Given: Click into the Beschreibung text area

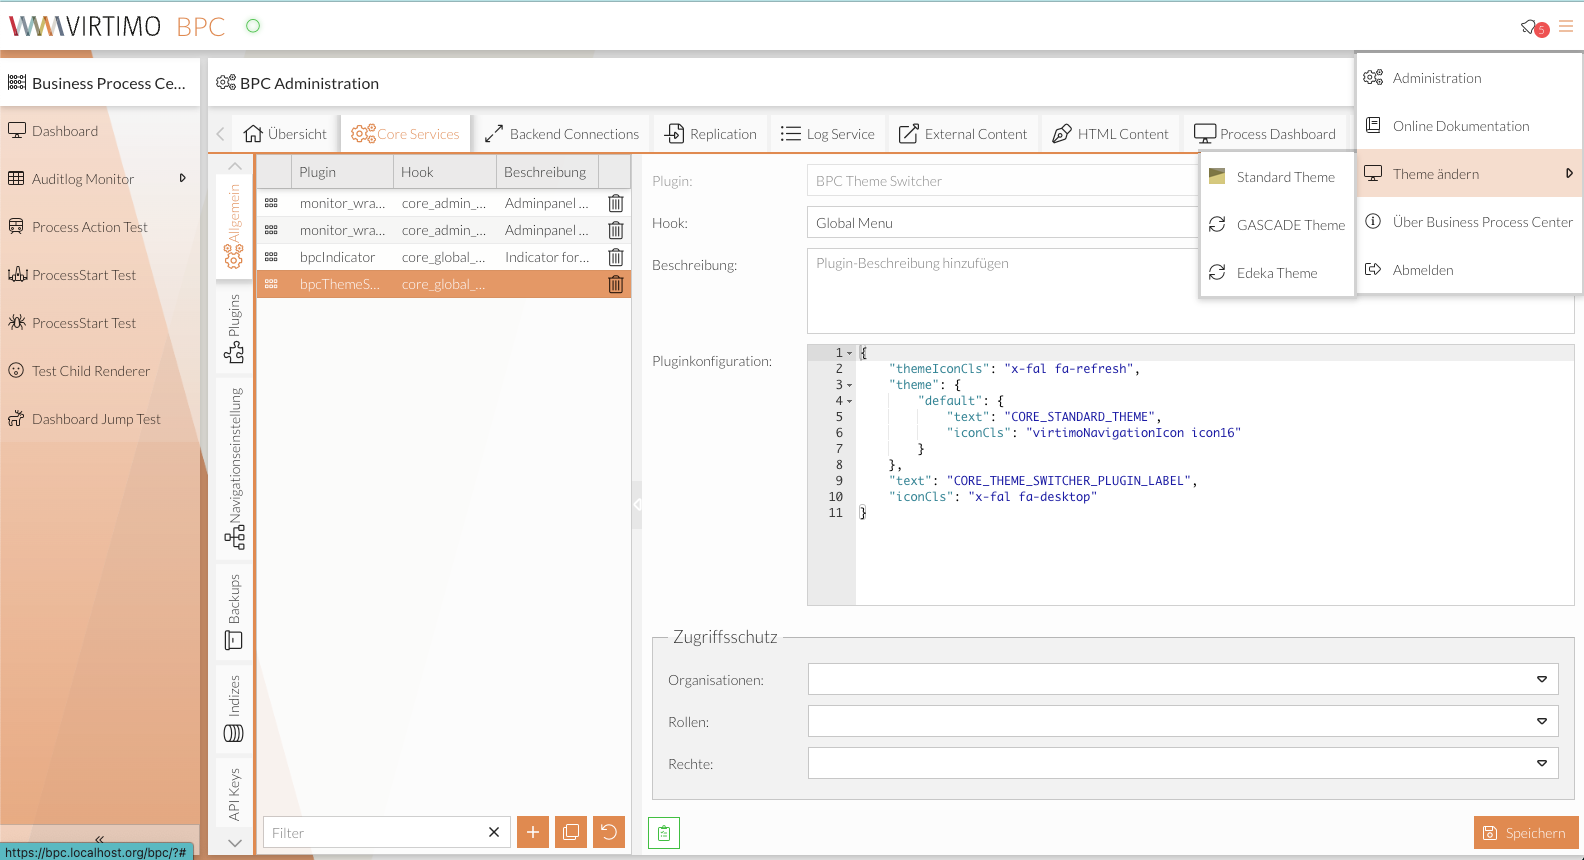Looking at the screenshot, I should coord(1000,290).
